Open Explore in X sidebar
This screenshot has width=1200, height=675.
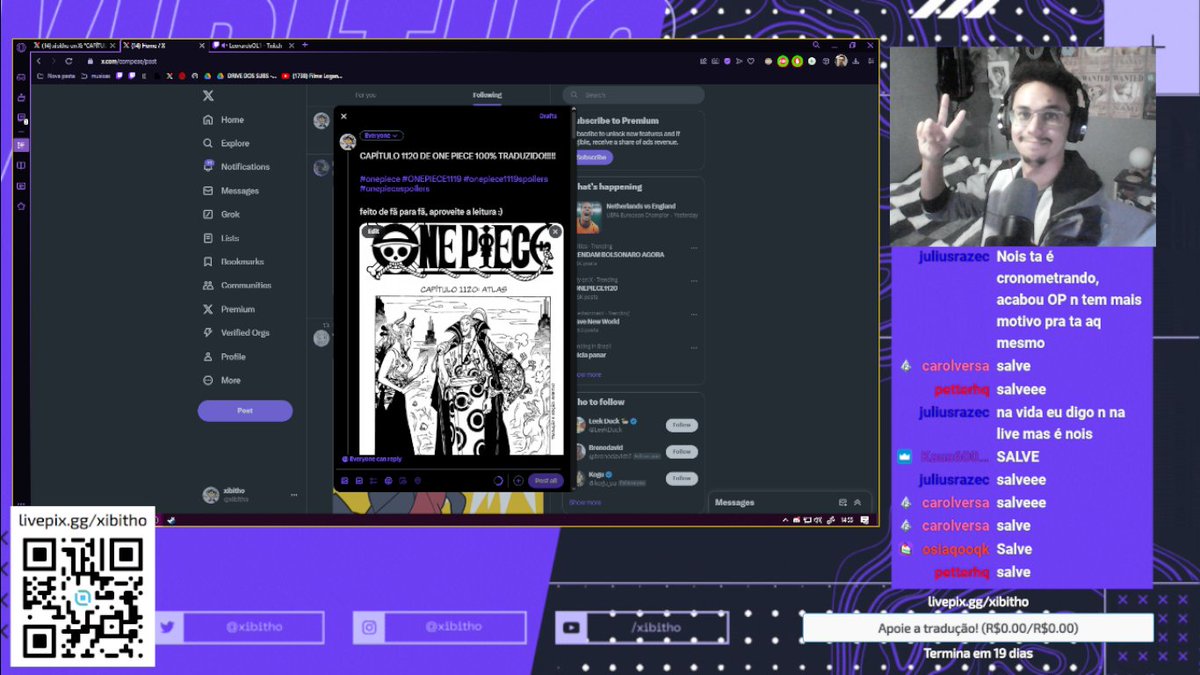(x=226, y=143)
